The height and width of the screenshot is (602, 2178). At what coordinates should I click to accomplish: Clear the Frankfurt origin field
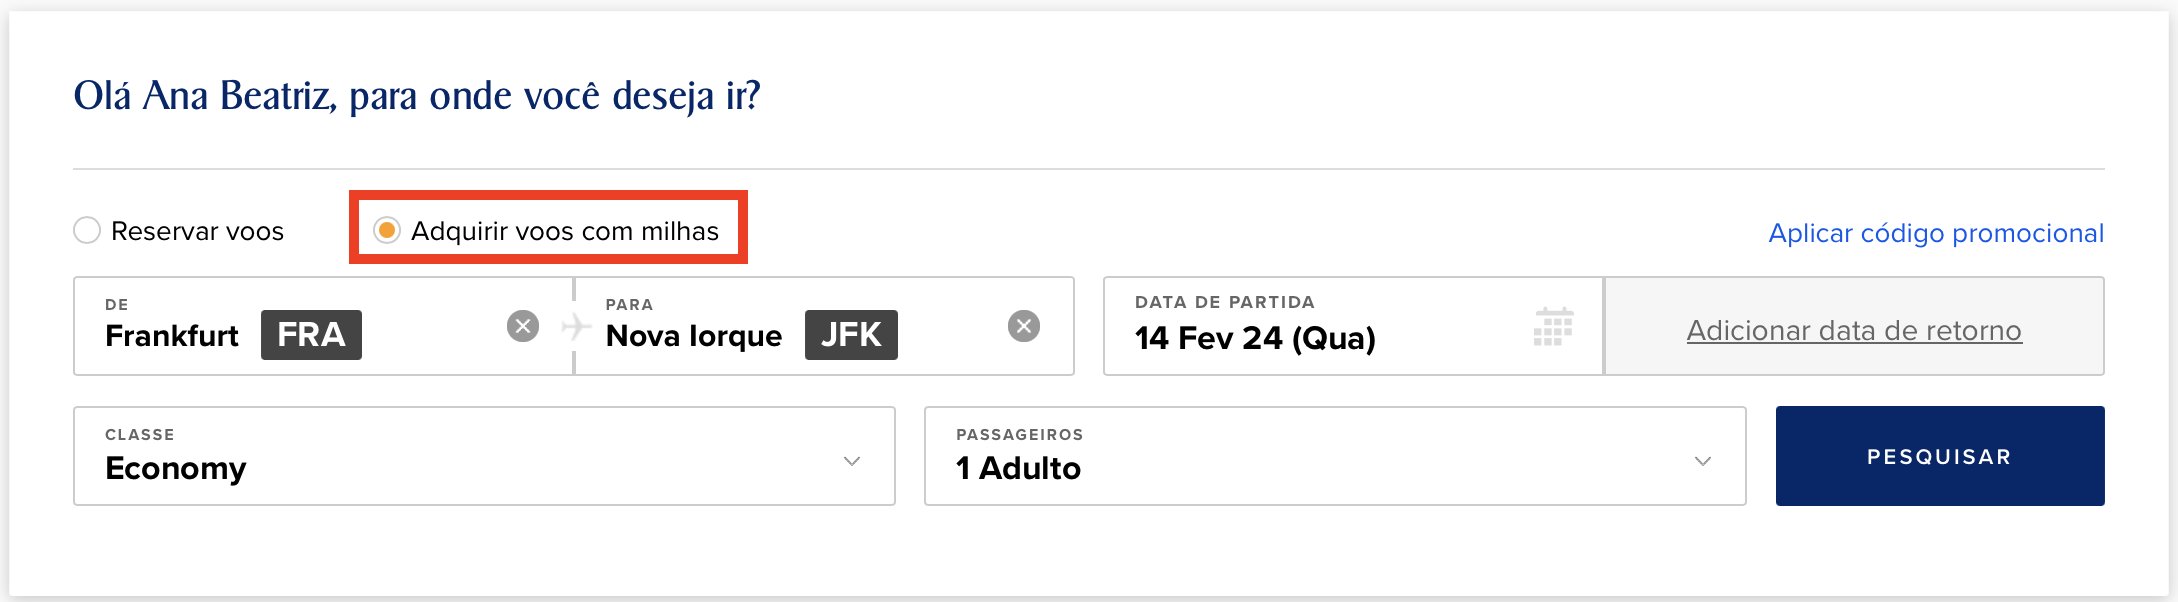click(523, 326)
